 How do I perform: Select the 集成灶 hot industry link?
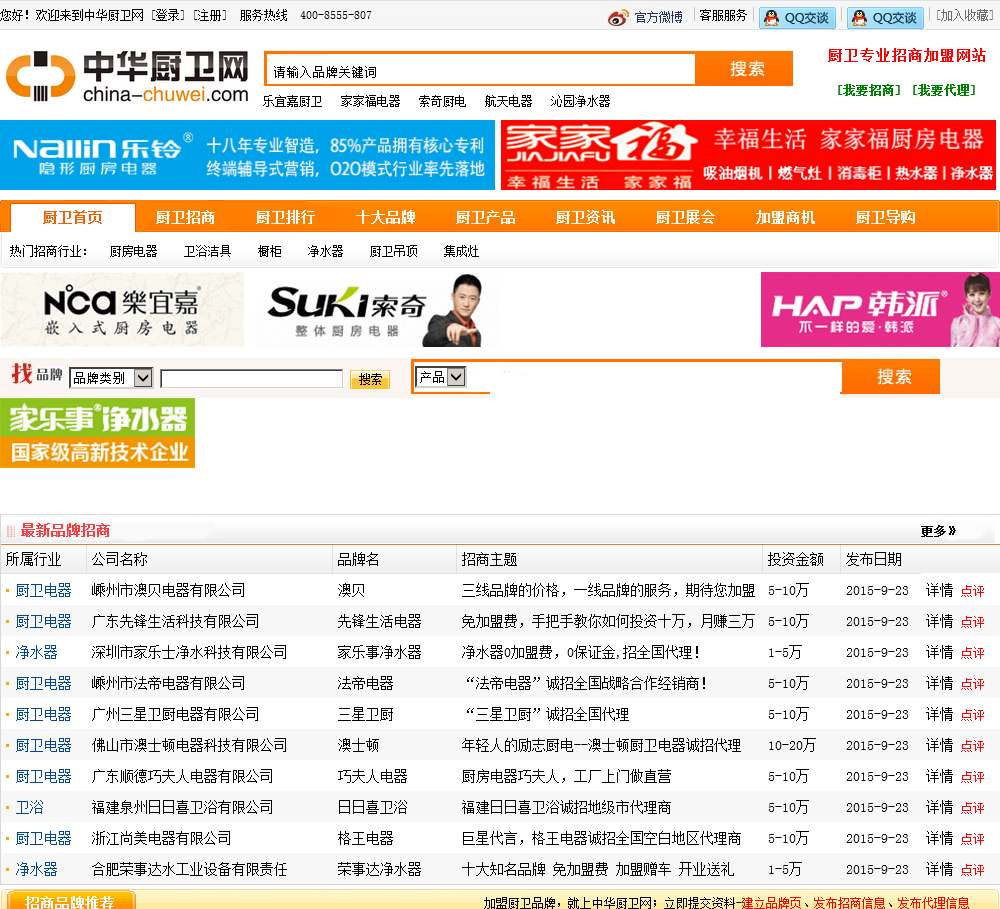461,251
